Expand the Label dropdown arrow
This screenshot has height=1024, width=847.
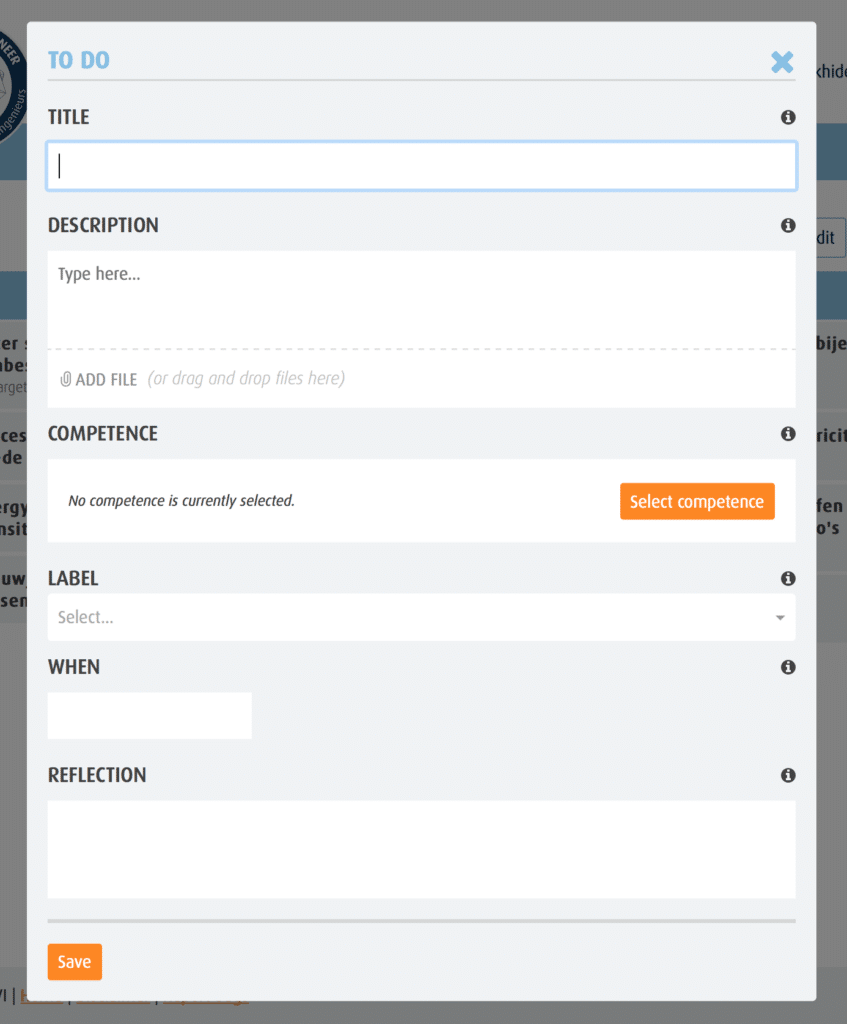tap(780, 617)
